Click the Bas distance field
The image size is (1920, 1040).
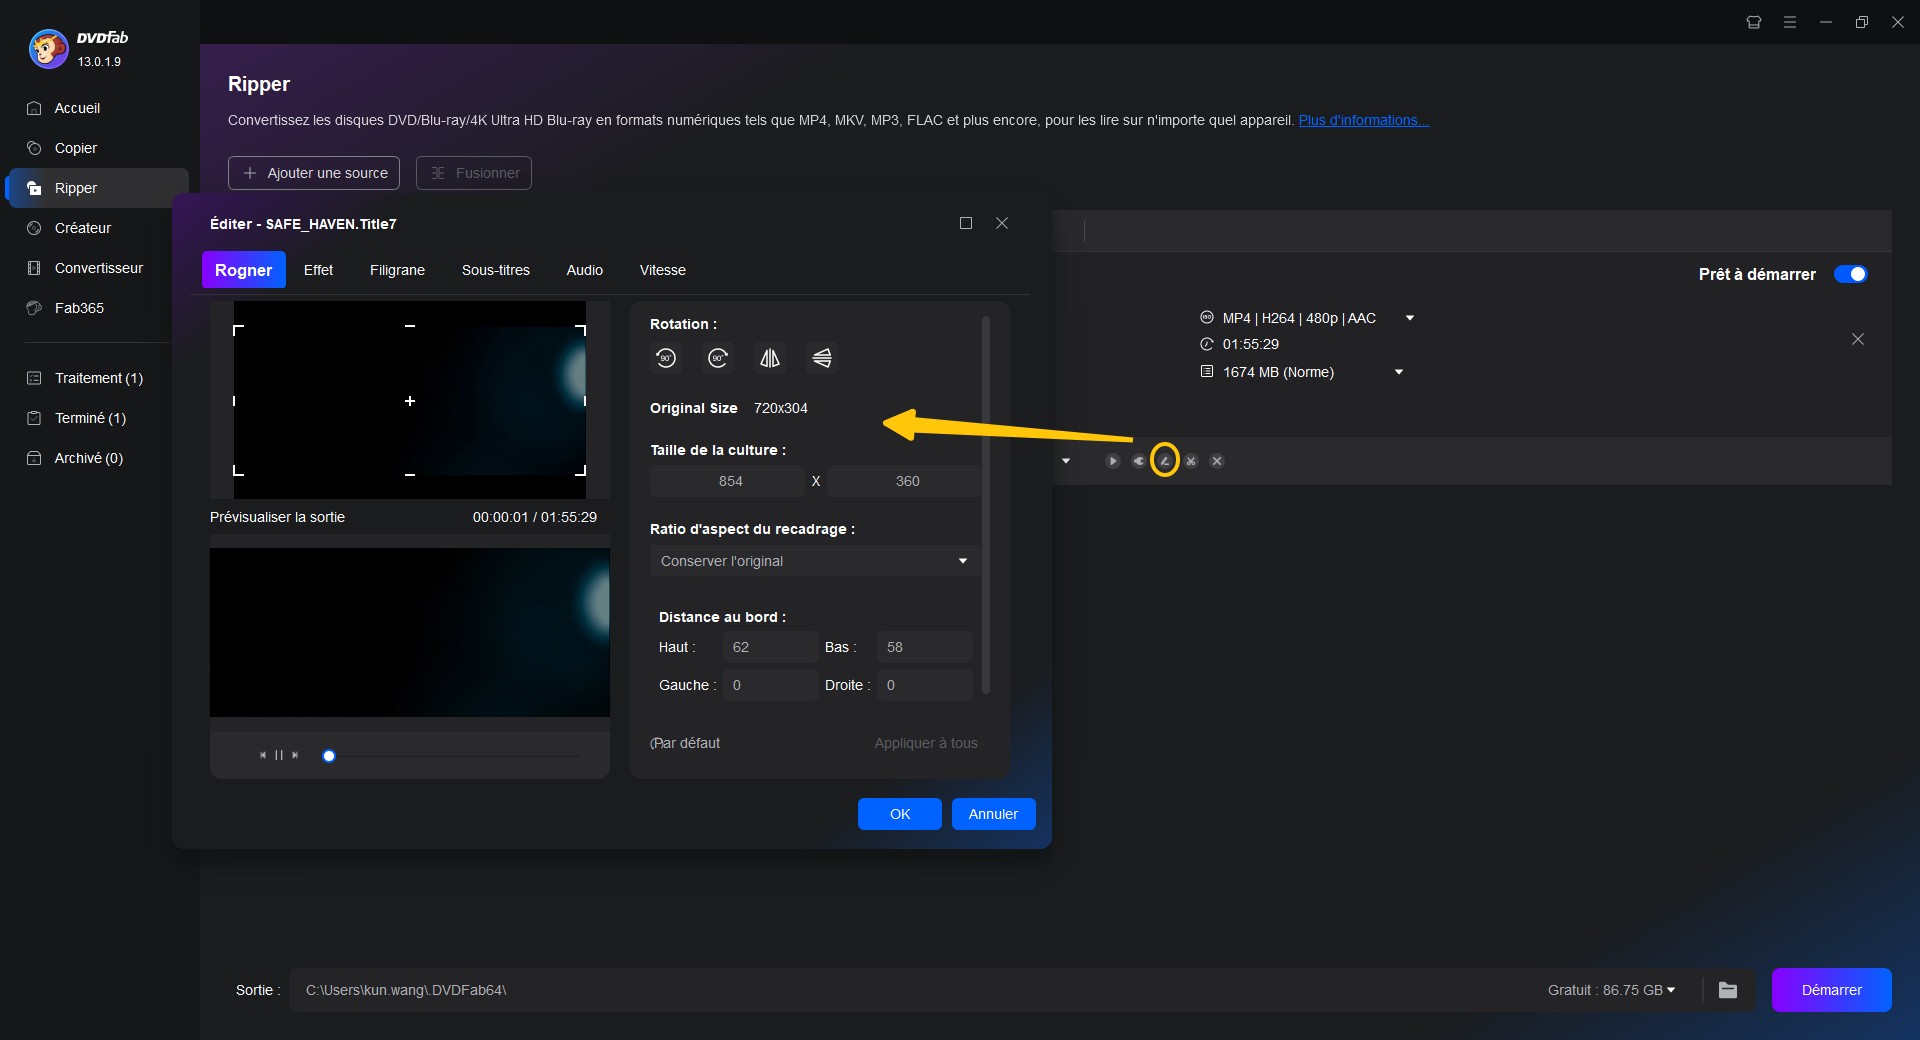click(924, 647)
